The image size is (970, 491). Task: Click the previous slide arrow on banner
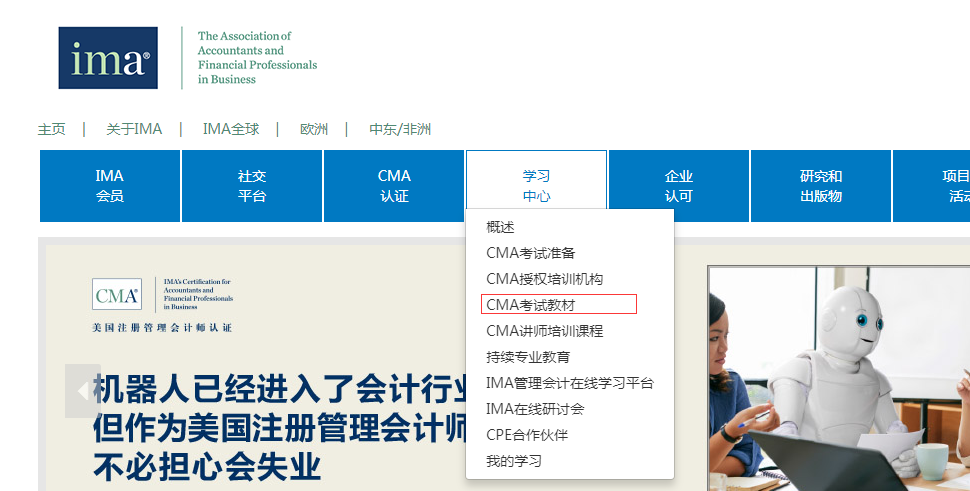tap(83, 391)
